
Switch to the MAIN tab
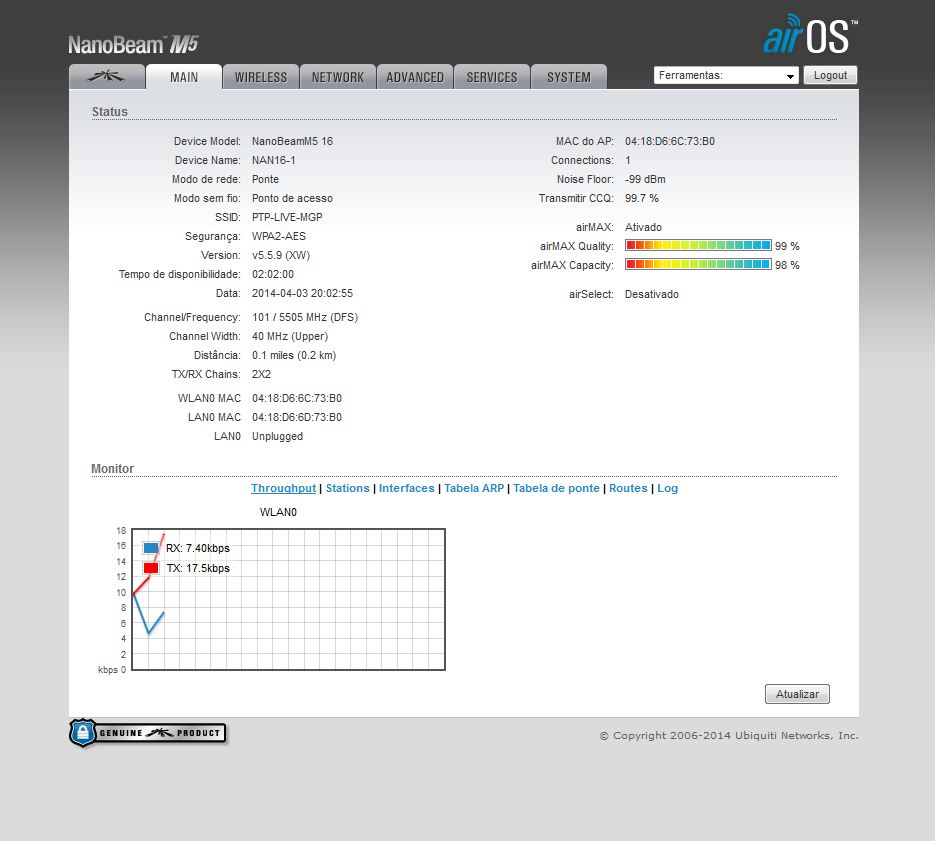click(x=184, y=77)
